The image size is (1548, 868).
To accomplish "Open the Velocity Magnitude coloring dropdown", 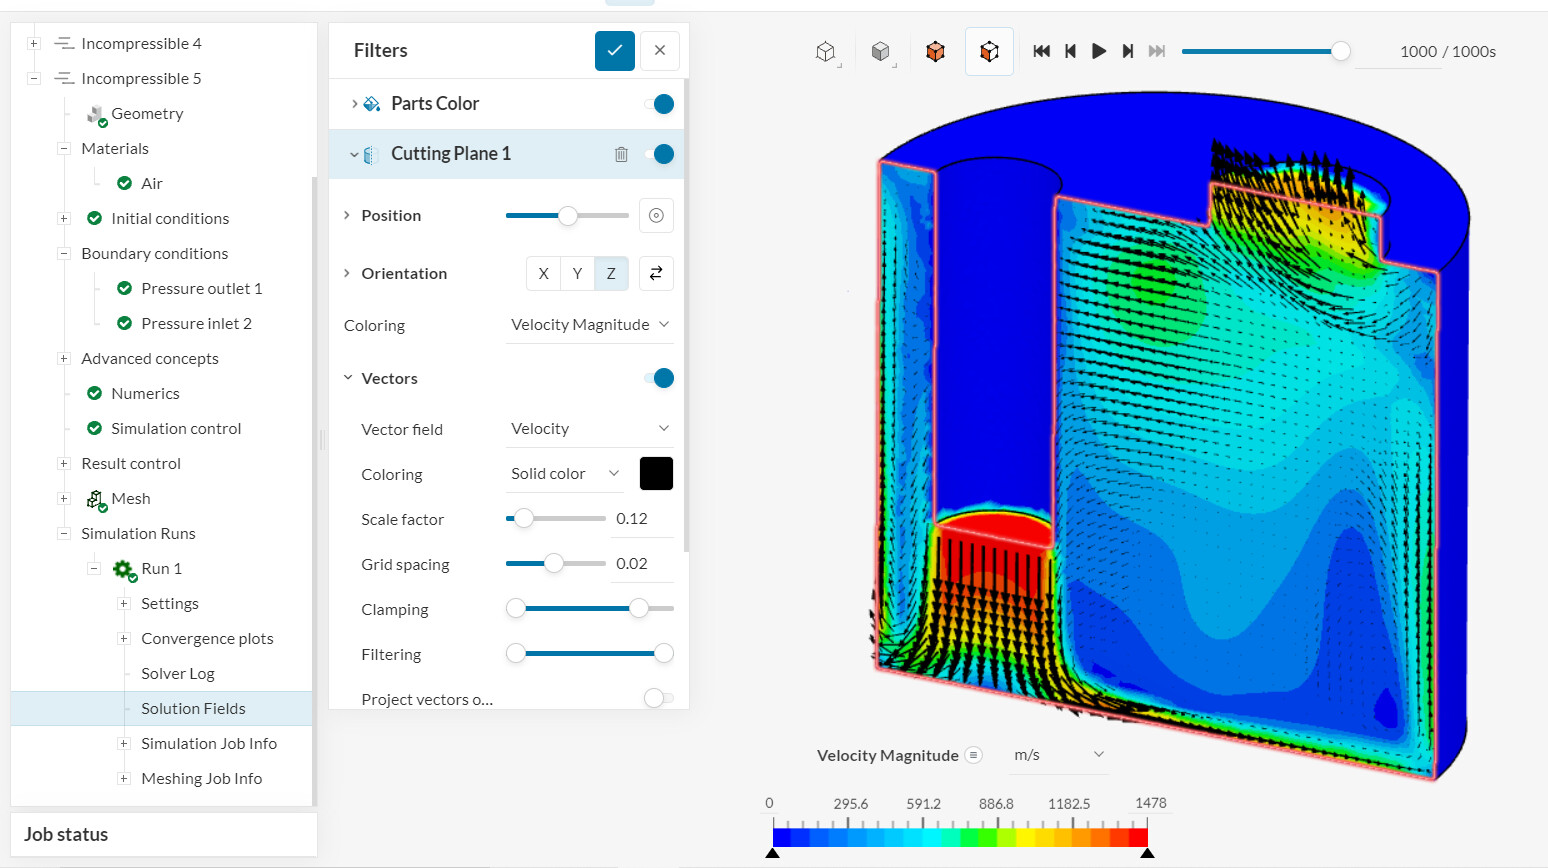I will point(590,325).
